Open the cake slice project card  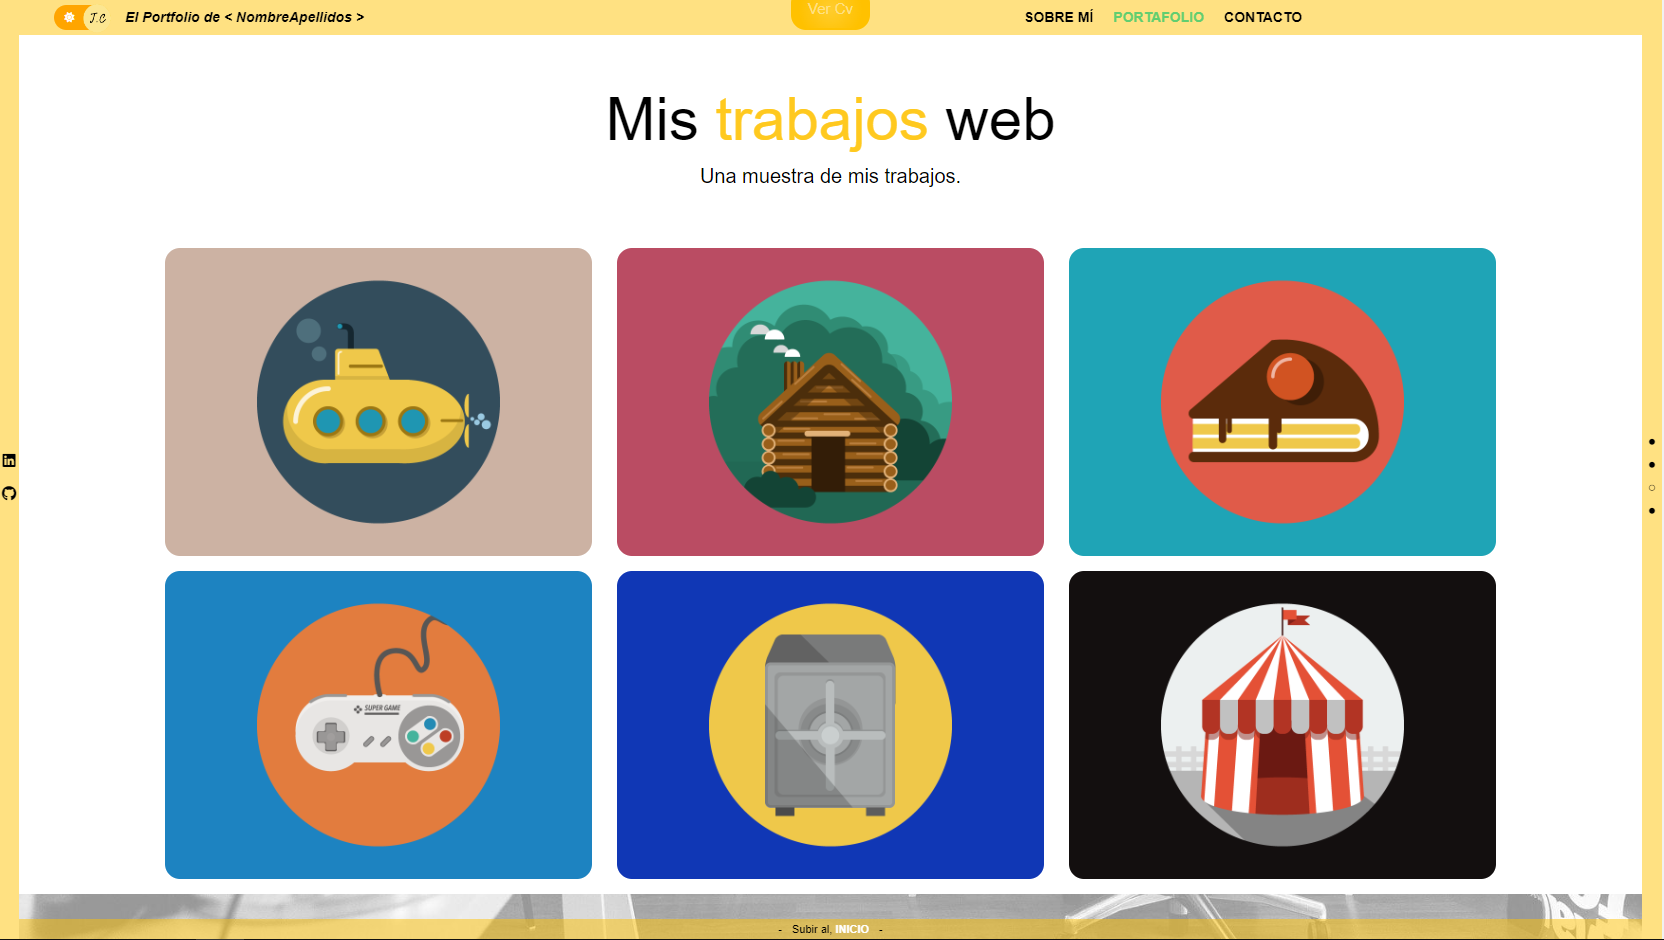(x=1282, y=402)
